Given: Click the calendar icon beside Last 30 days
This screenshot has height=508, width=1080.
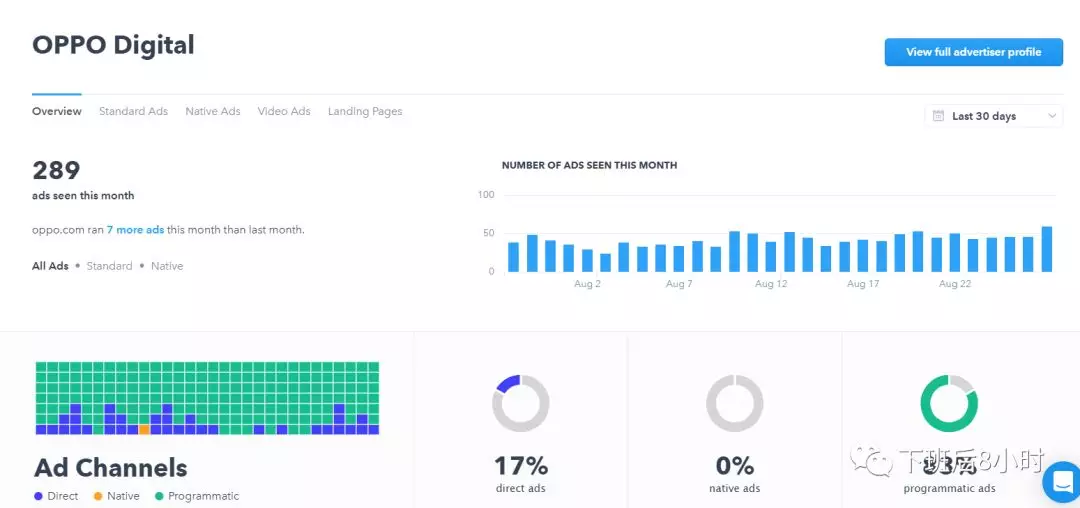Looking at the screenshot, I should tap(938, 116).
